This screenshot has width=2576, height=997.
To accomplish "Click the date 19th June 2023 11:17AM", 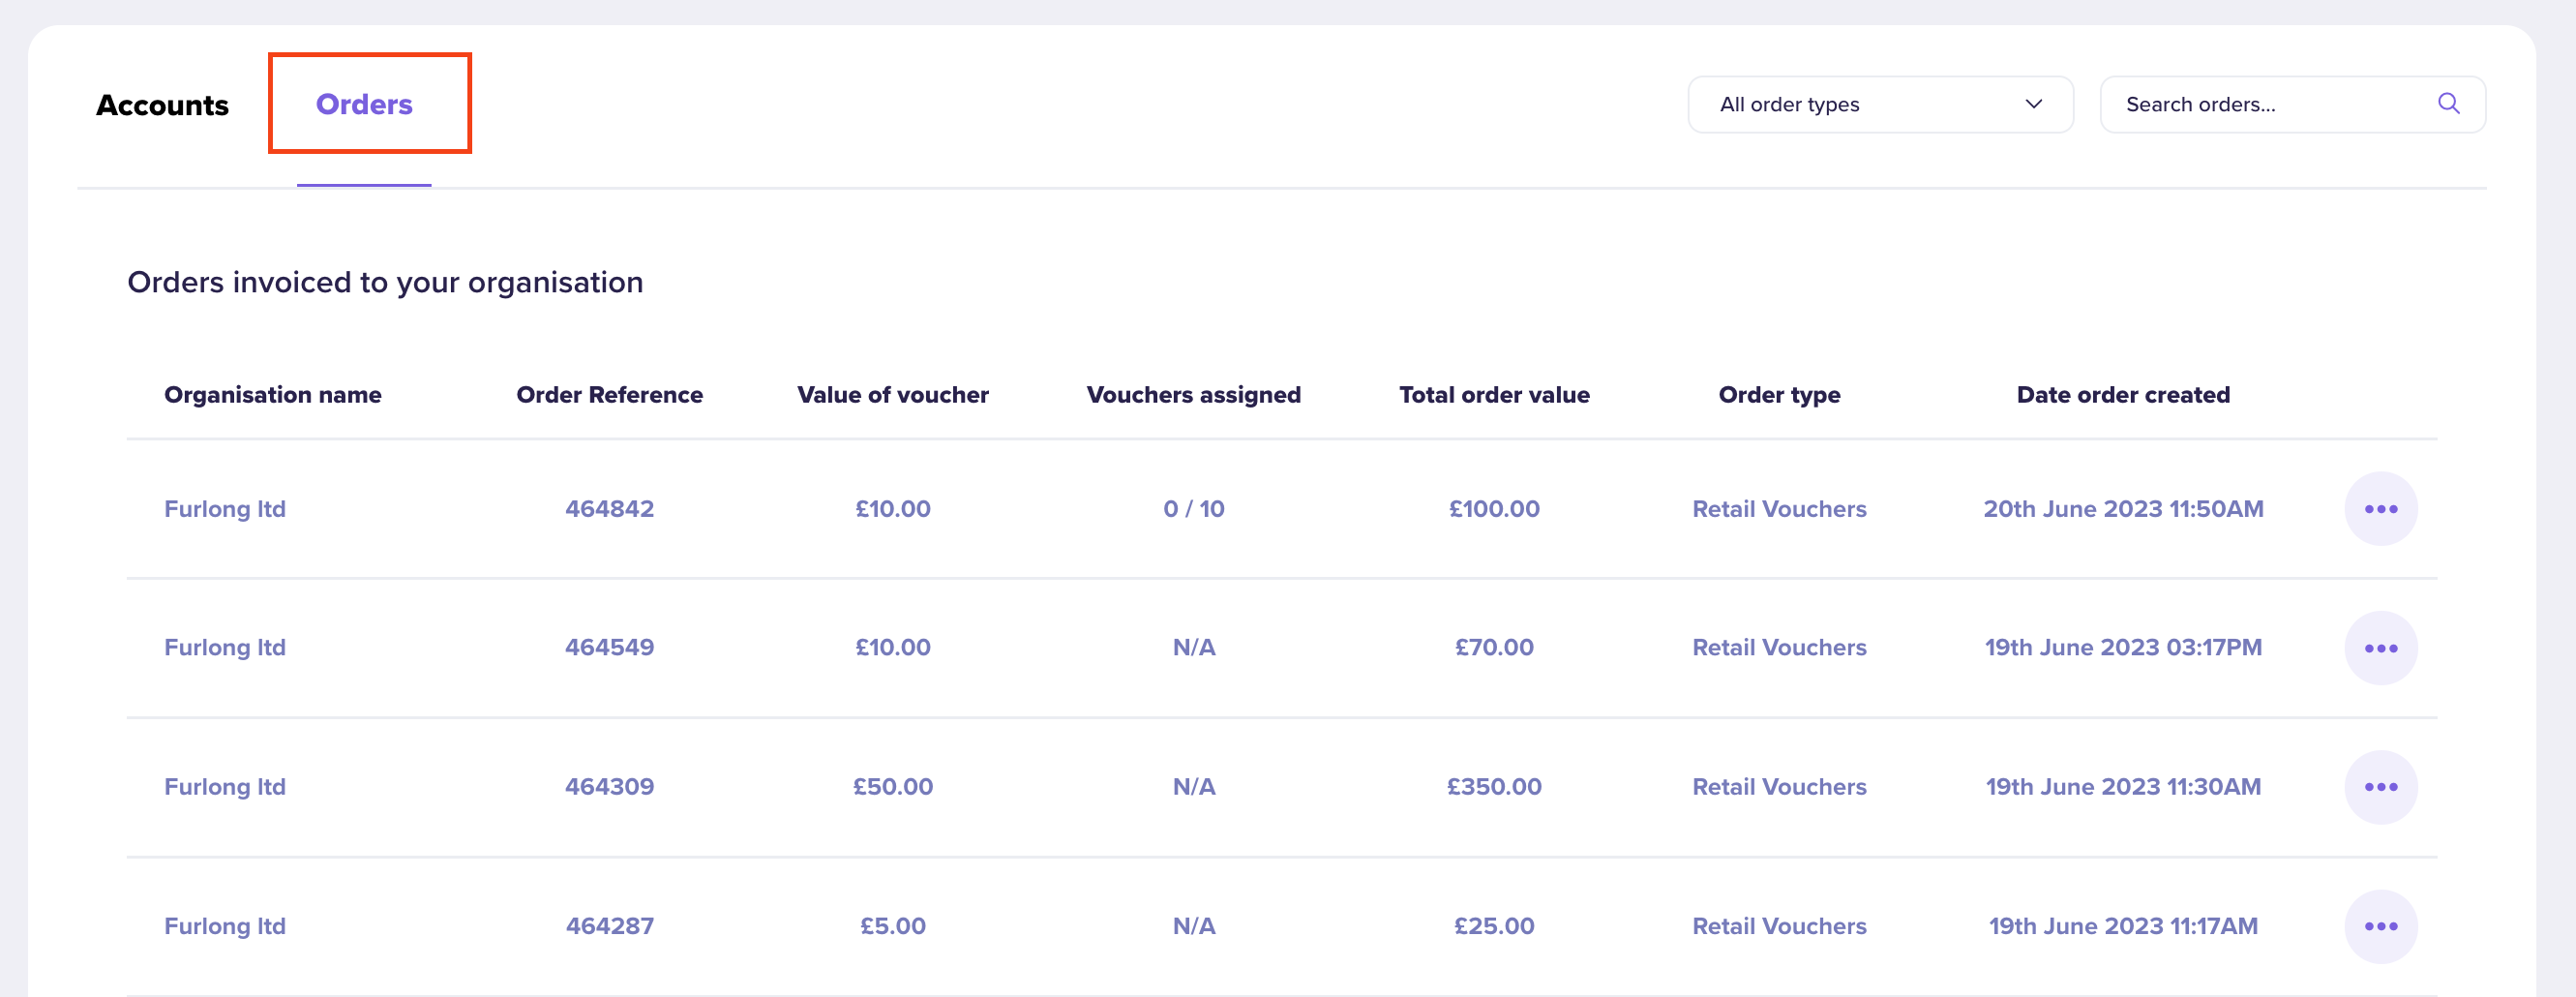I will pos(2122,926).
